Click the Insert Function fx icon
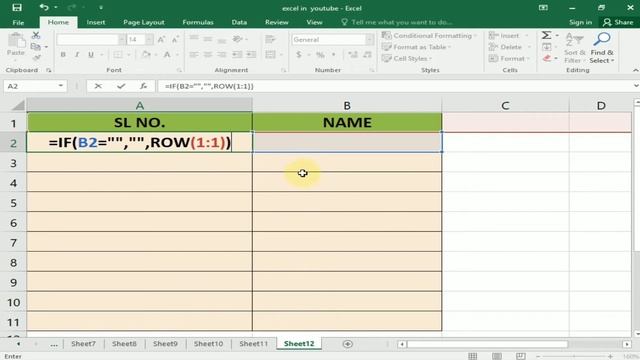This screenshot has width=640, height=360. pos(143,86)
